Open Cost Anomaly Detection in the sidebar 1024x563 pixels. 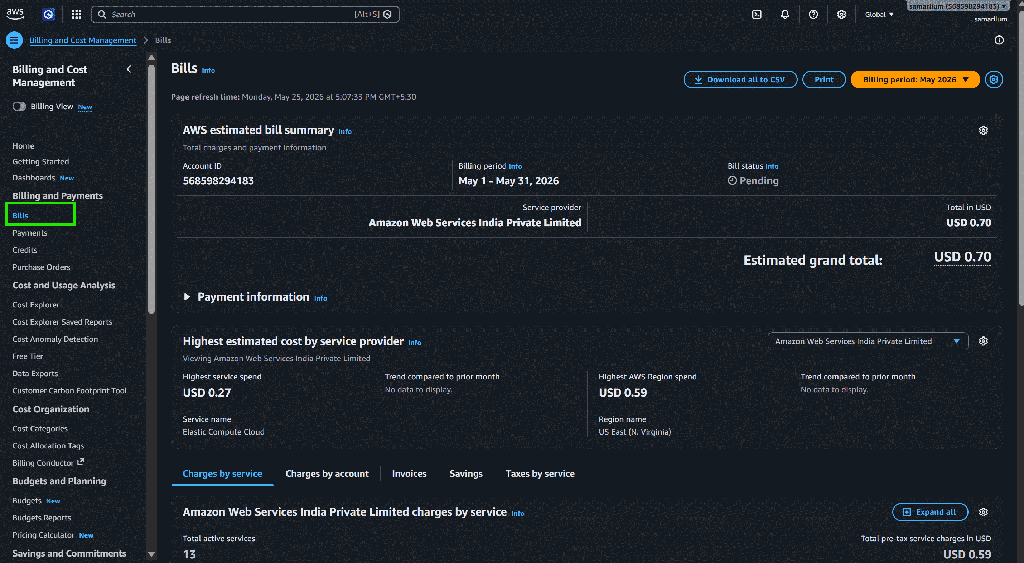coord(55,339)
